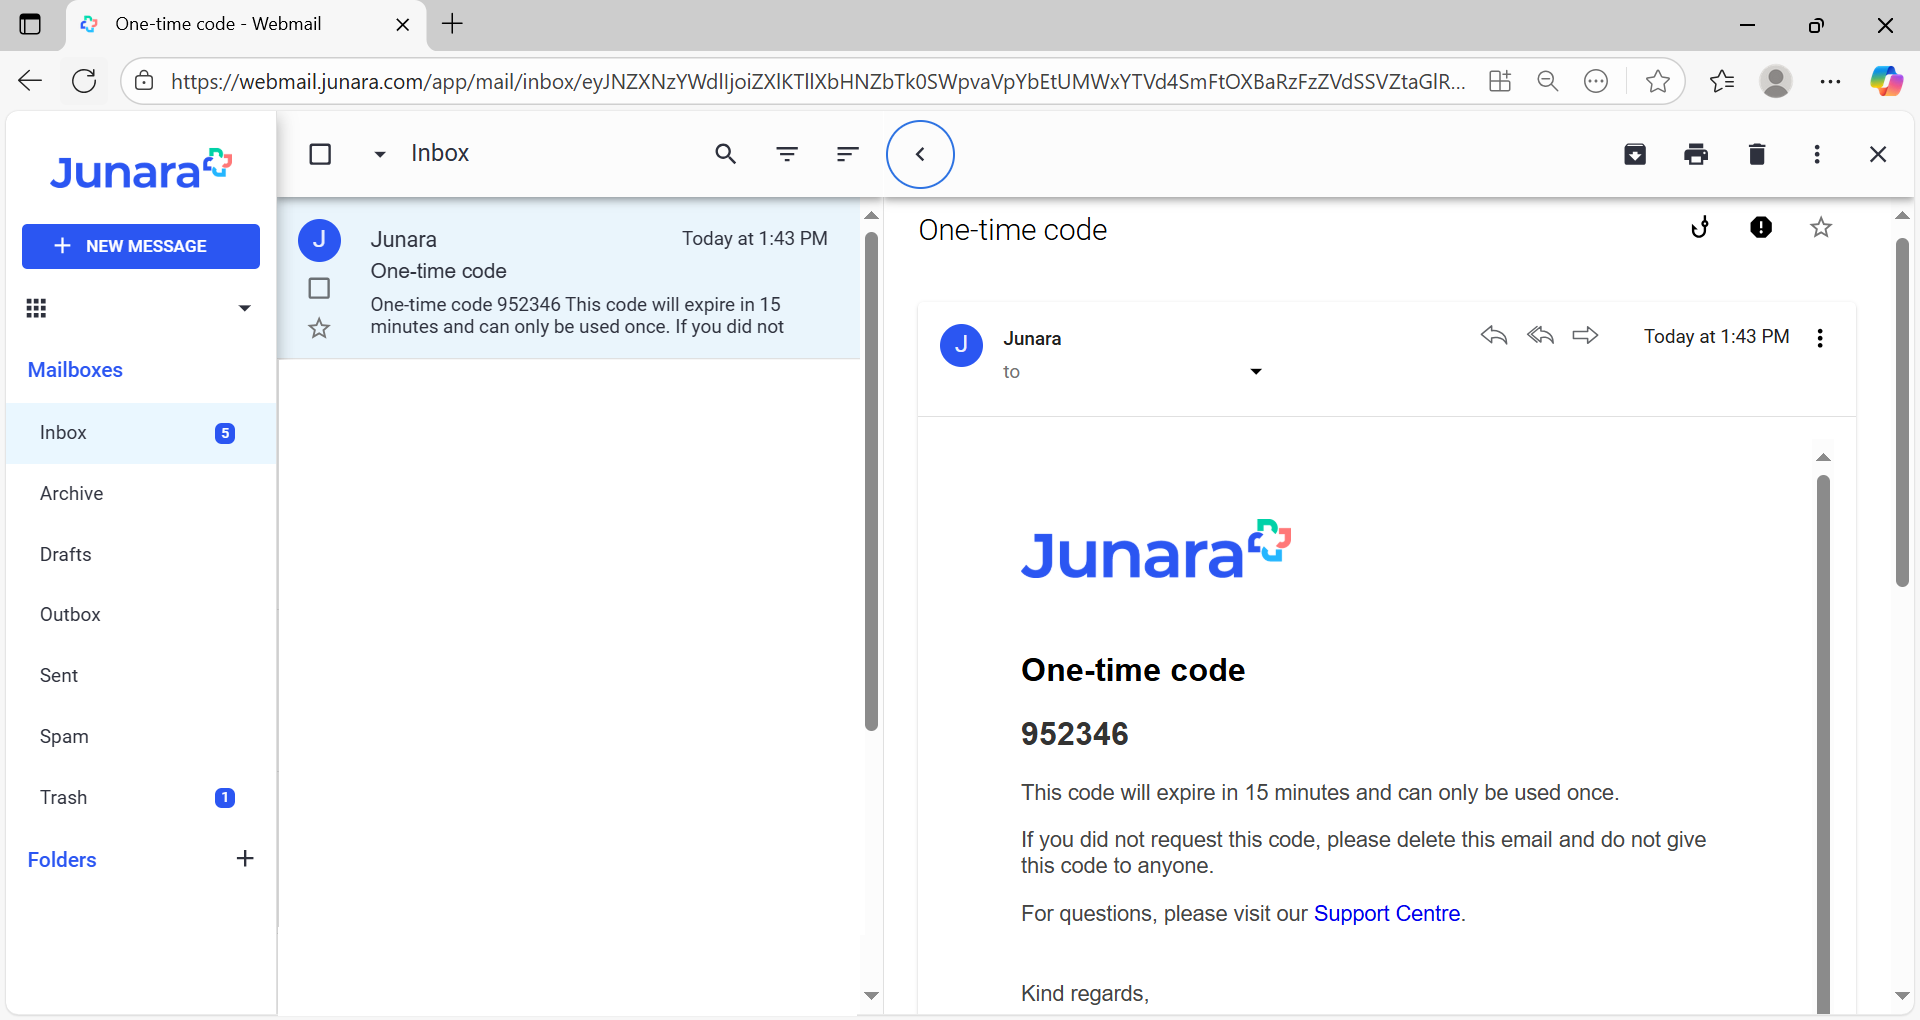Open the sort order icon
This screenshot has width=1920, height=1020.
[847, 154]
